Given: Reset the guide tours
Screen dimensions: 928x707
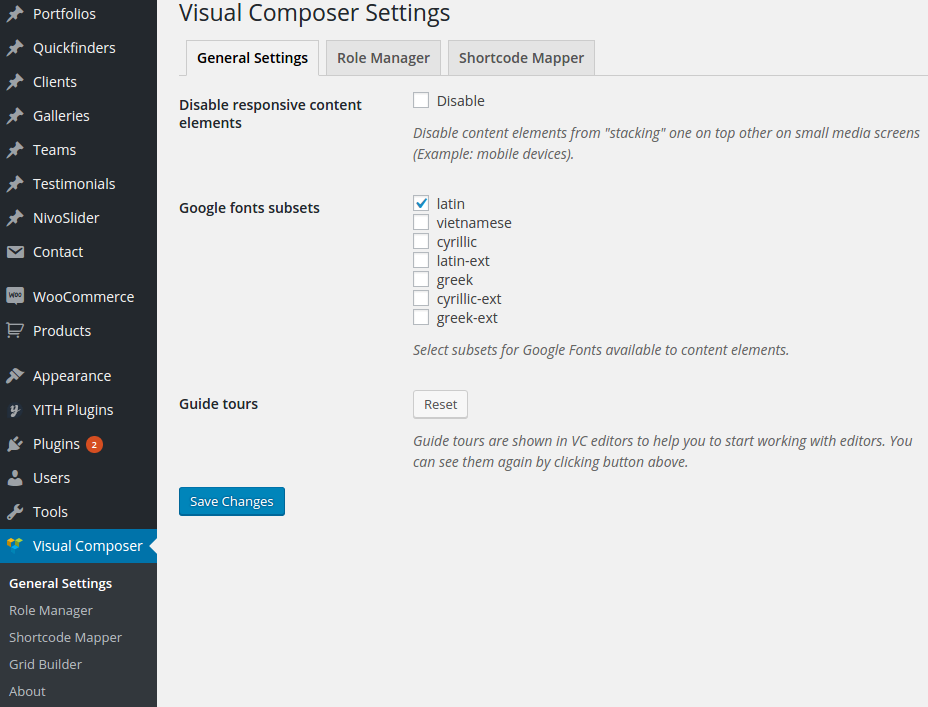Looking at the screenshot, I should 440,404.
